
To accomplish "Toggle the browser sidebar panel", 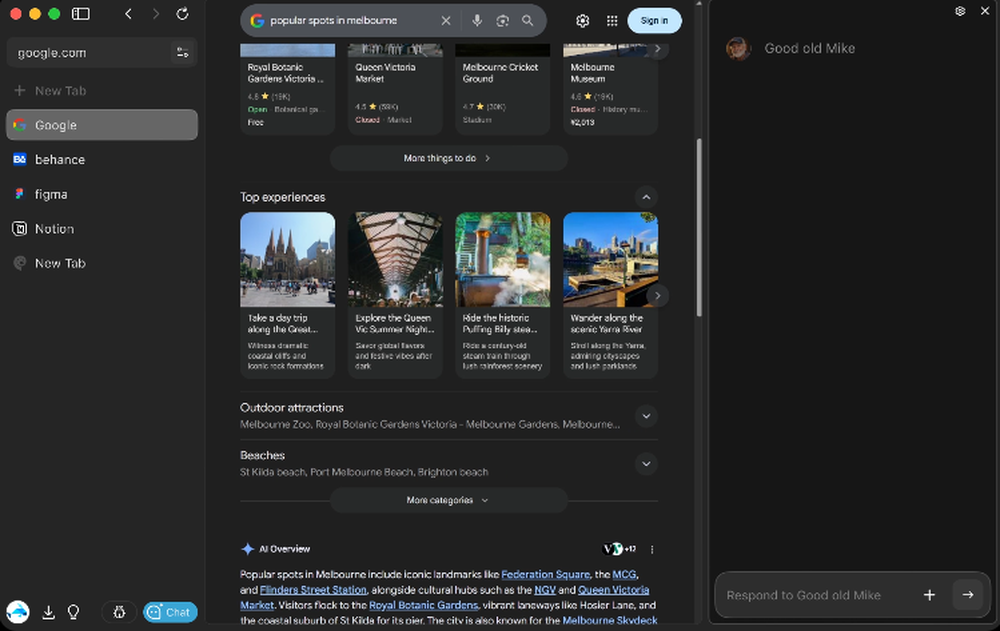I will (80, 14).
